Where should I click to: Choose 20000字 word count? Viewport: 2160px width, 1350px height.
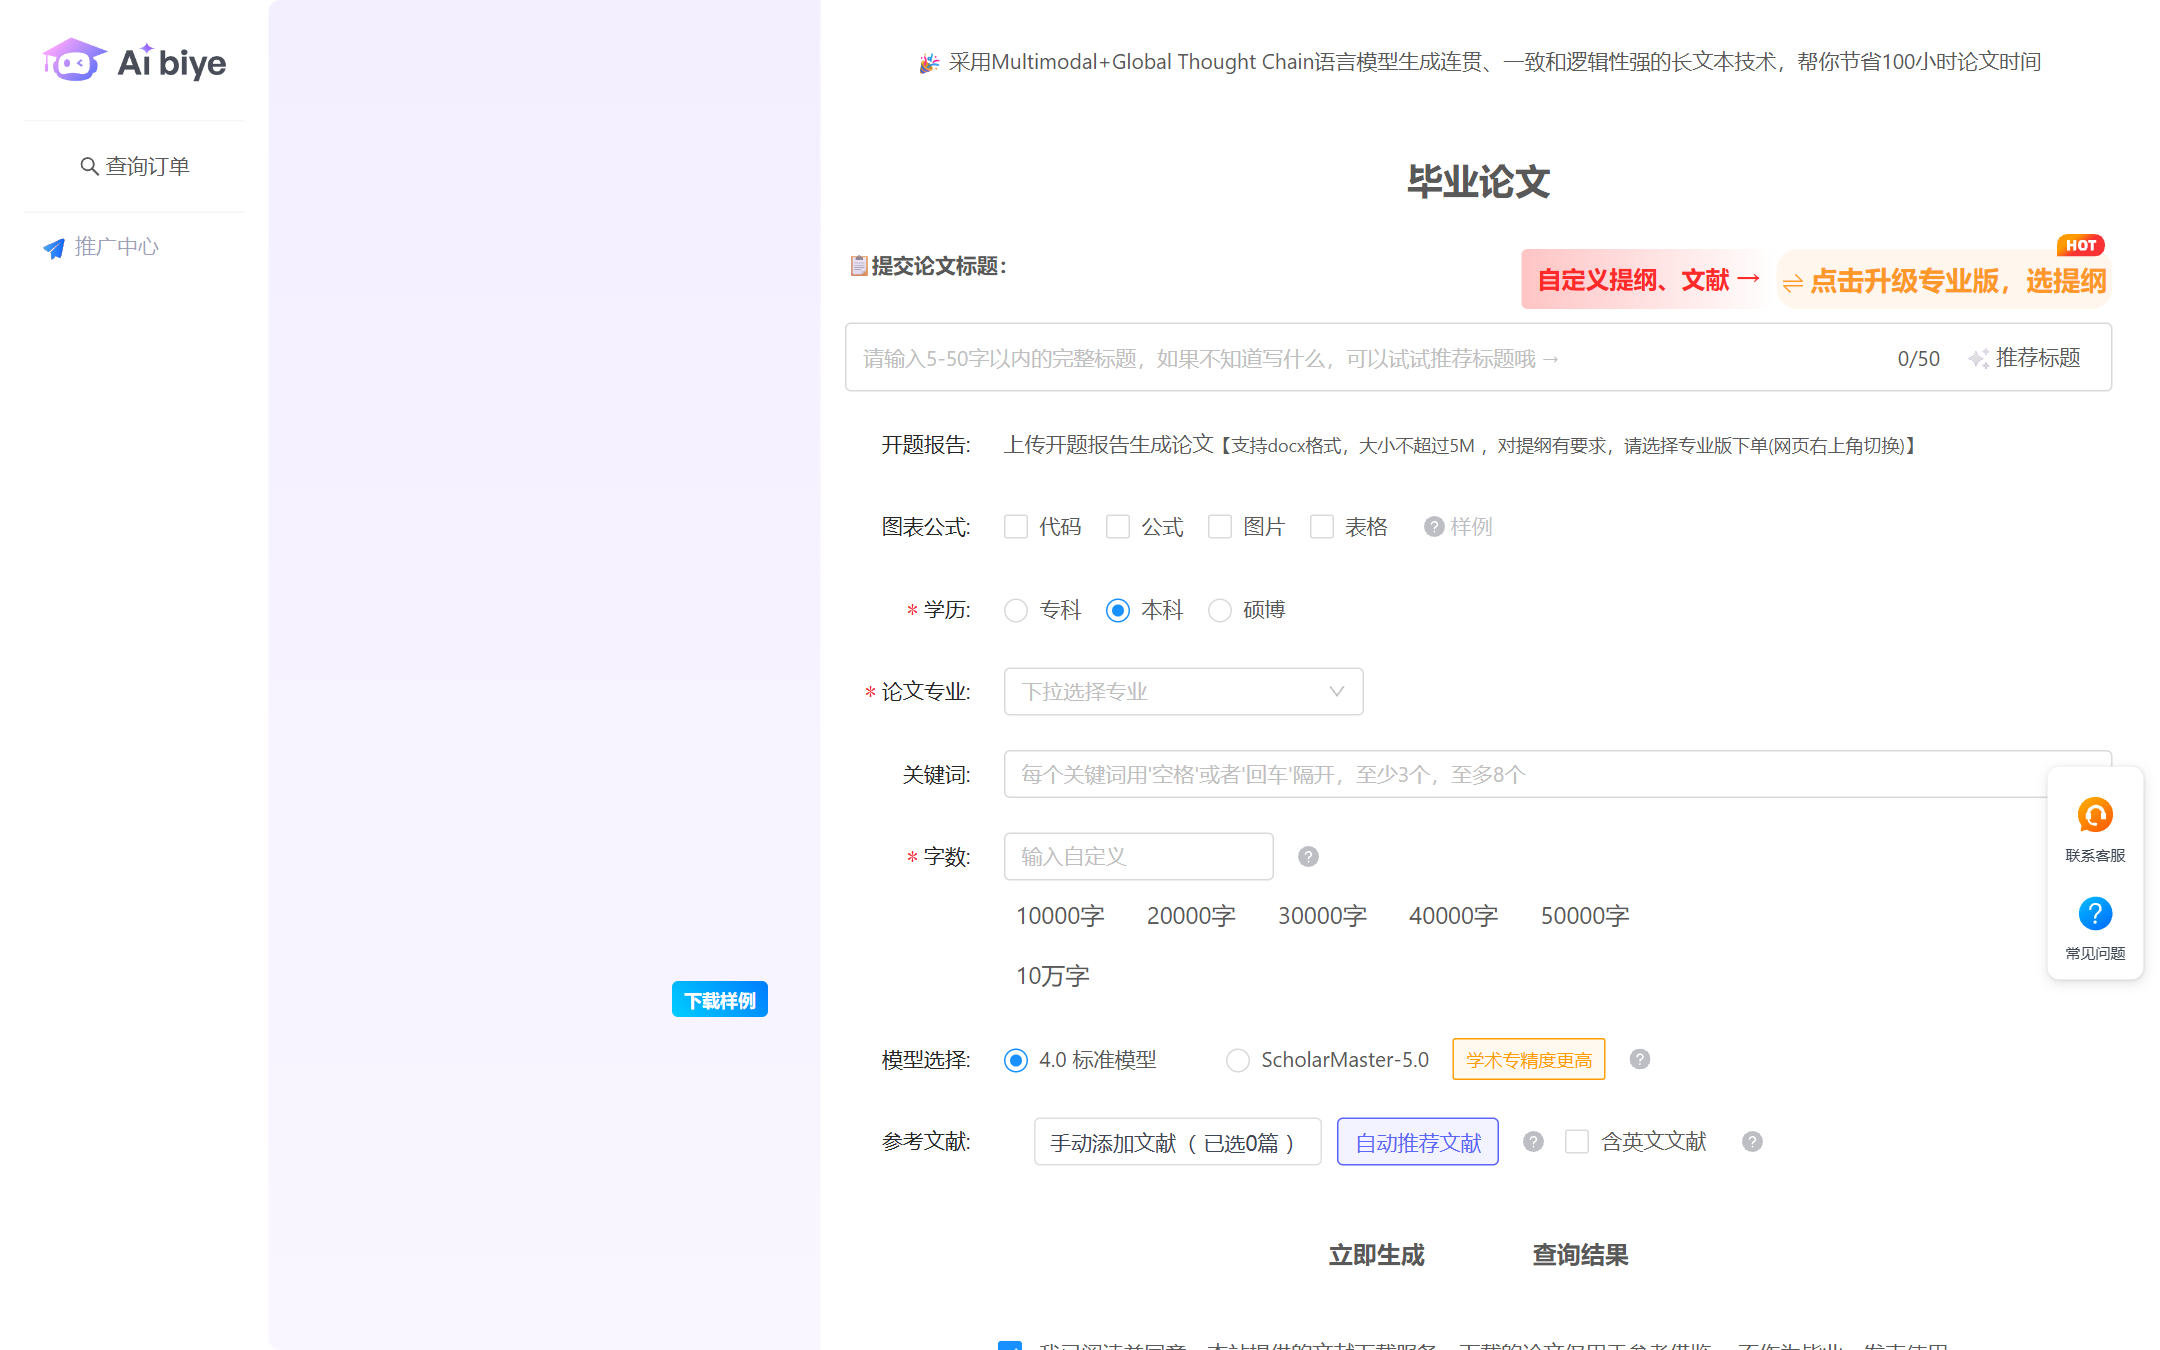pos(1191,916)
